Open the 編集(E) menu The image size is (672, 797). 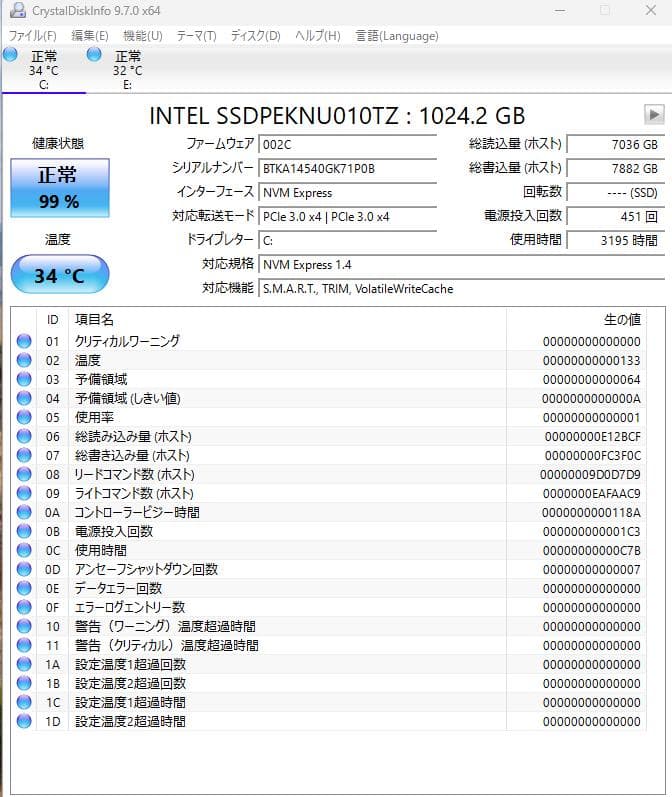click(x=89, y=36)
